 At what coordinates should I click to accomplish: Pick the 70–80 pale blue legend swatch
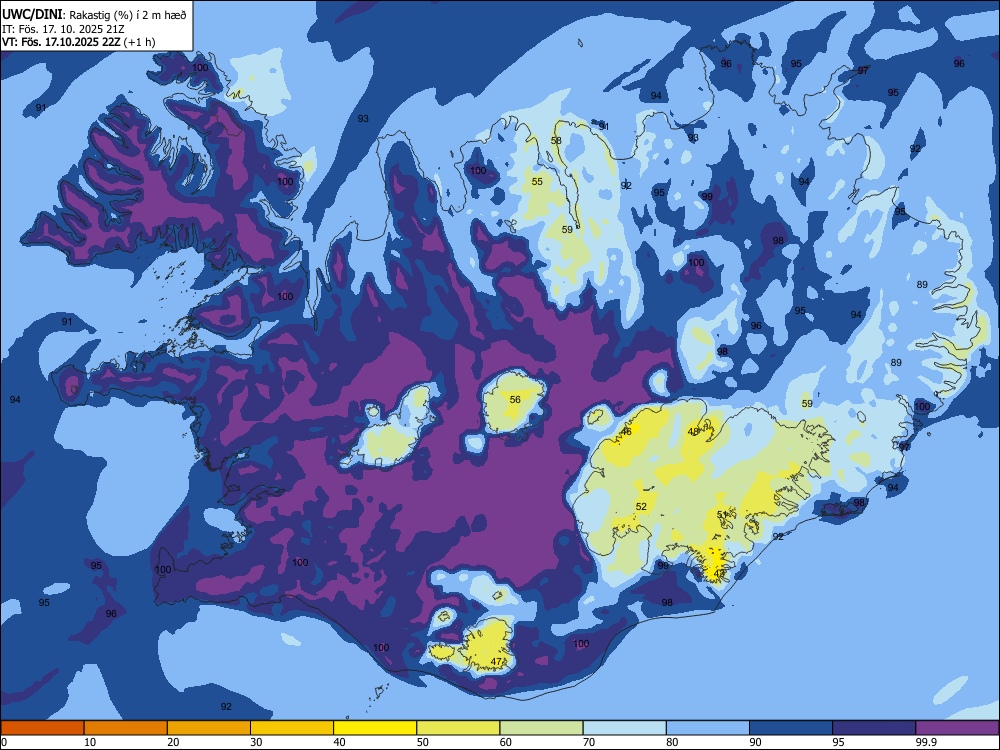624,728
